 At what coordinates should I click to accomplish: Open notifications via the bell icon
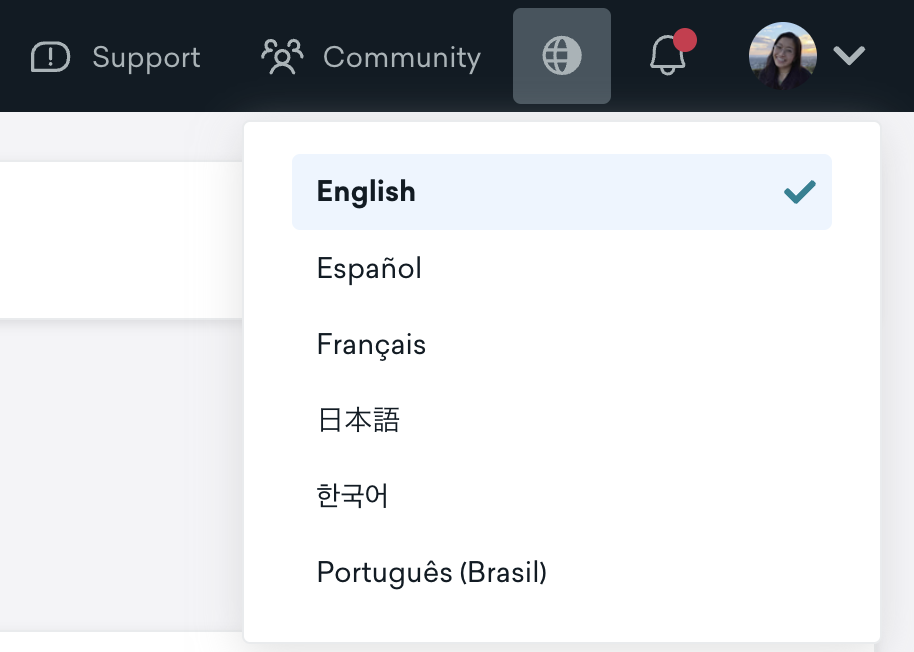[667, 55]
